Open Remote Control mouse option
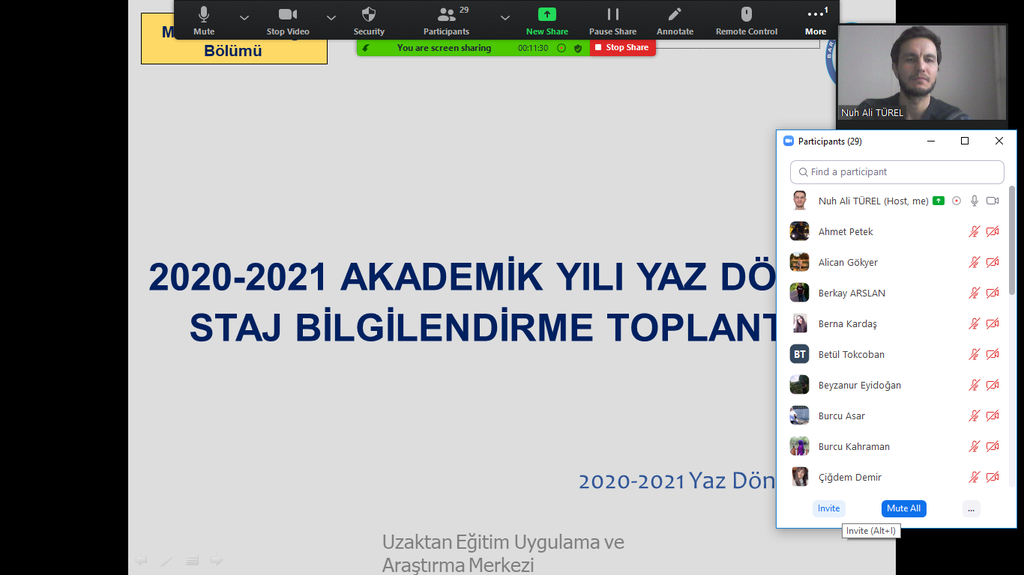This screenshot has width=1024, height=575. click(x=746, y=21)
